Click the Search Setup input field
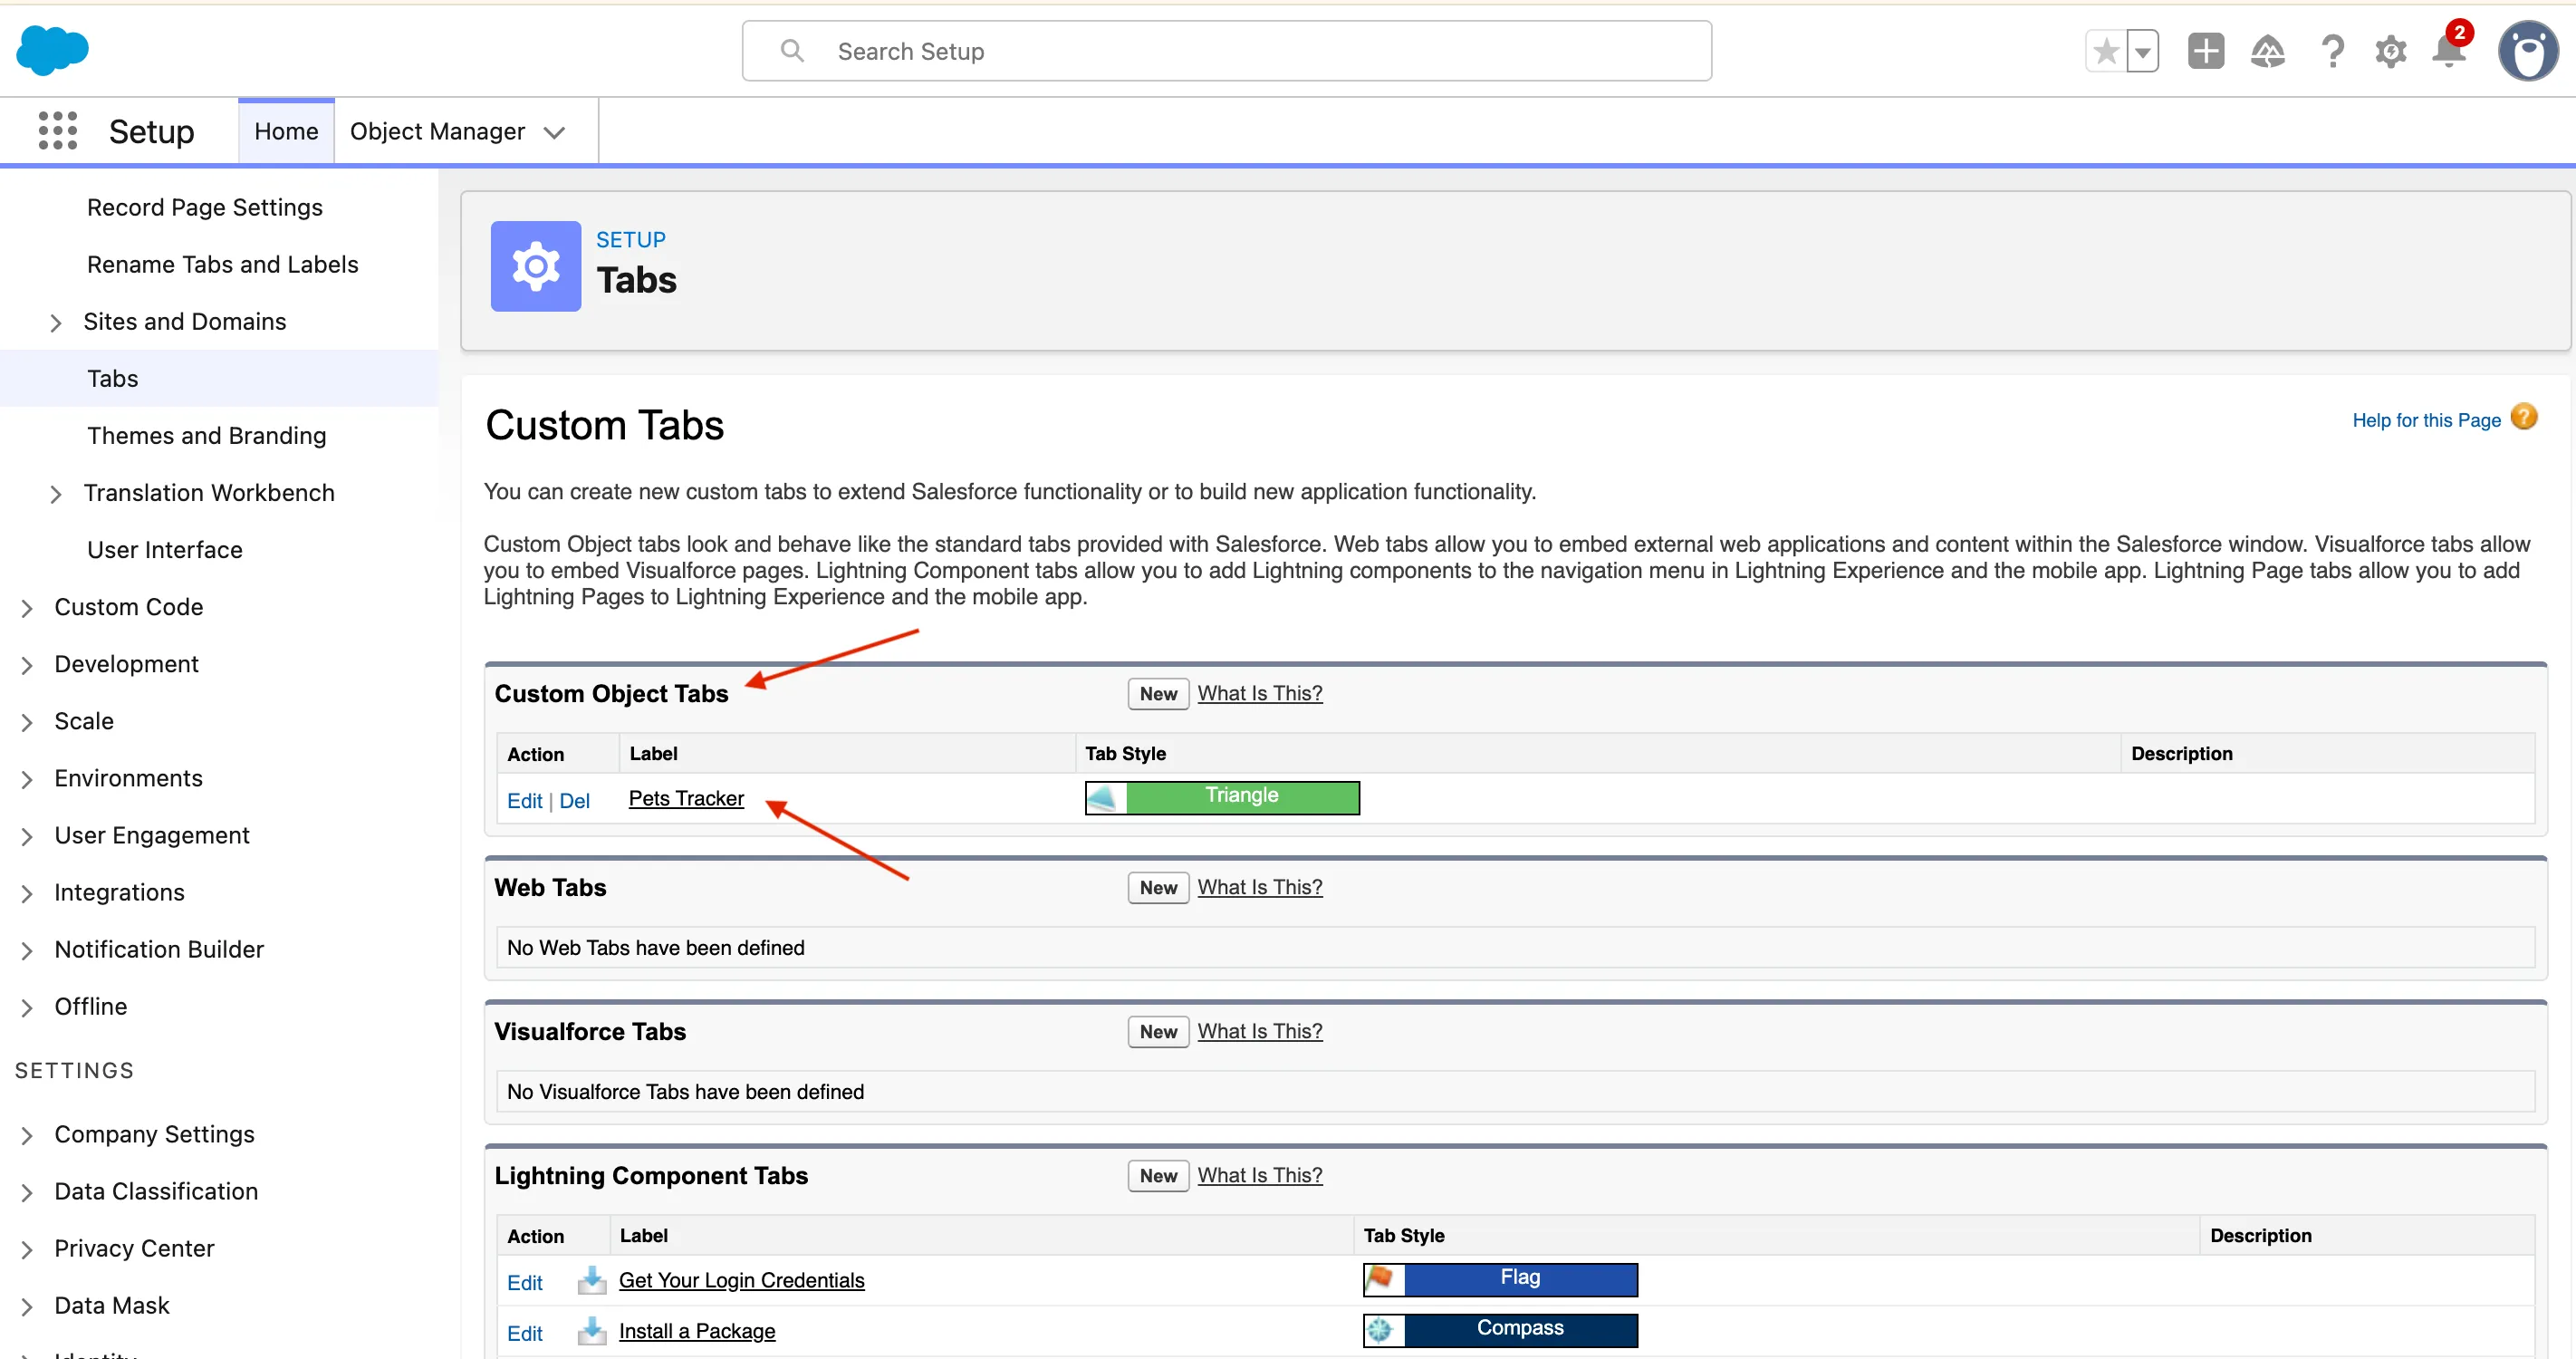The width and height of the screenshot is (2576, 1359). pyautogui.click(x=1226, y=51)
